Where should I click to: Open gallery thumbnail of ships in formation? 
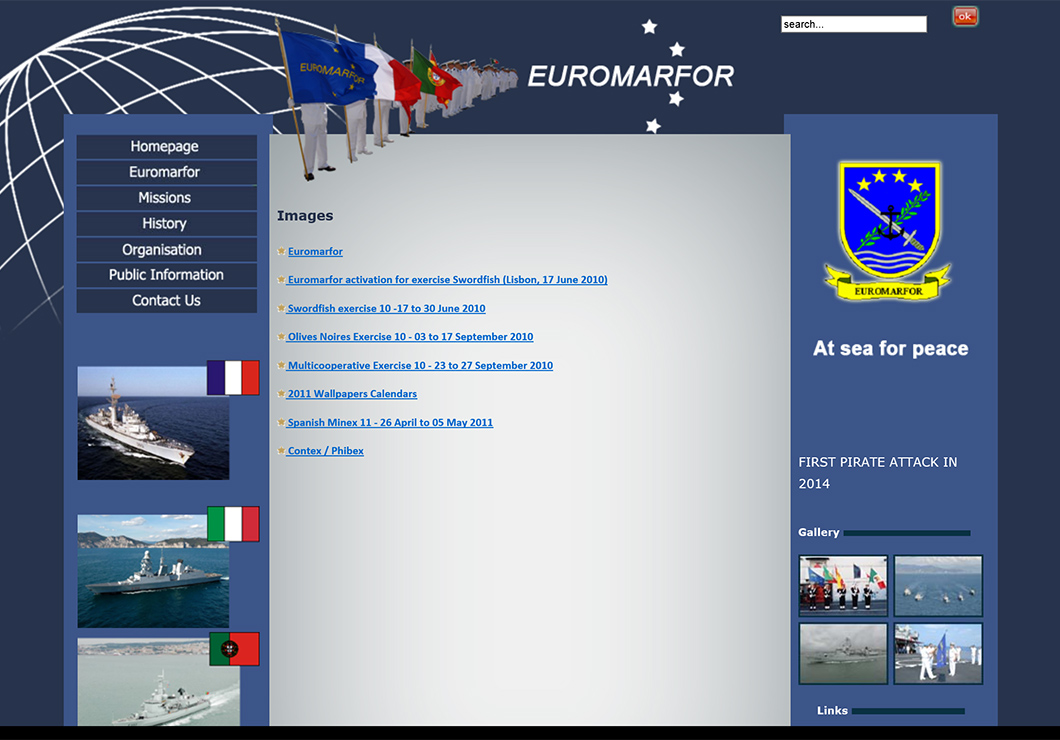pyautogui.click(x=938, y=586)
